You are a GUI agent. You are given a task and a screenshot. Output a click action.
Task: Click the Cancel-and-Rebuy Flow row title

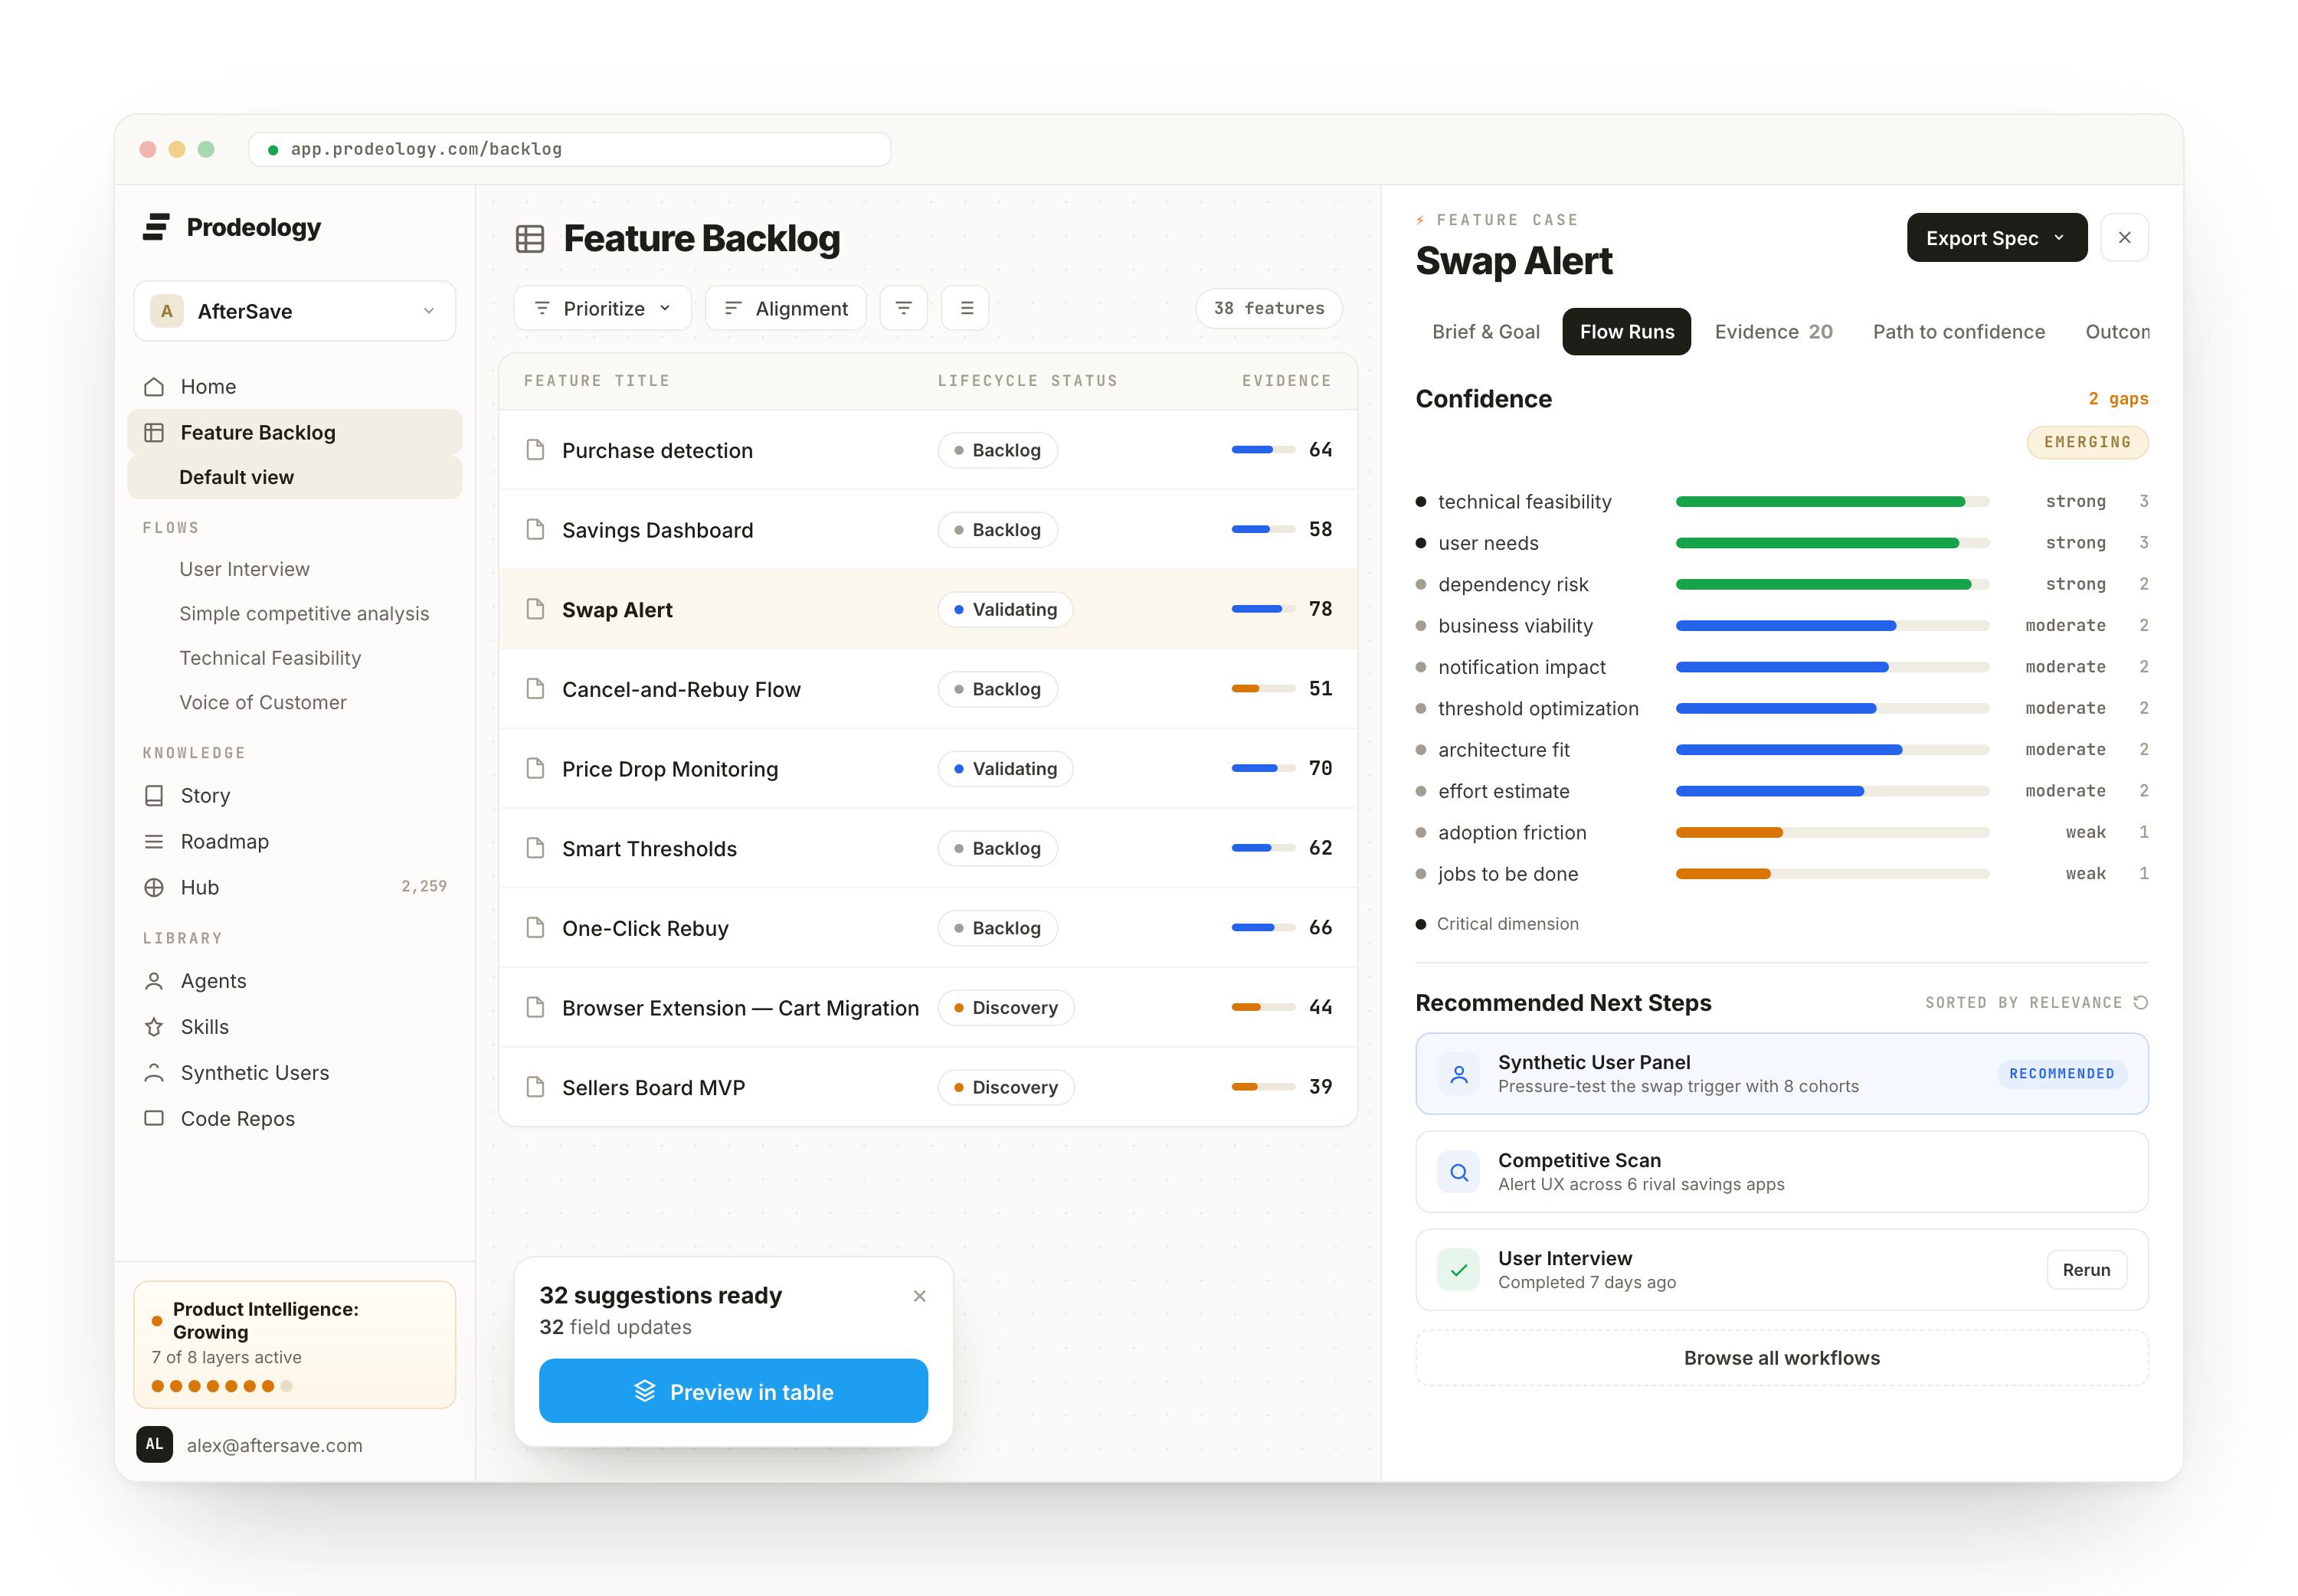[681, 689]
